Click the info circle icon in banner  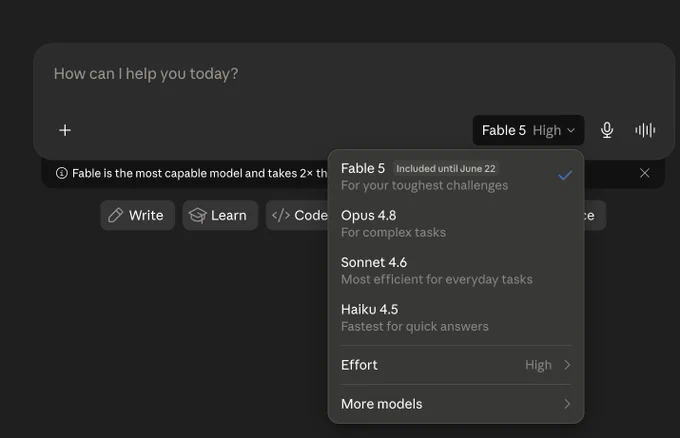tap(62, 173)
